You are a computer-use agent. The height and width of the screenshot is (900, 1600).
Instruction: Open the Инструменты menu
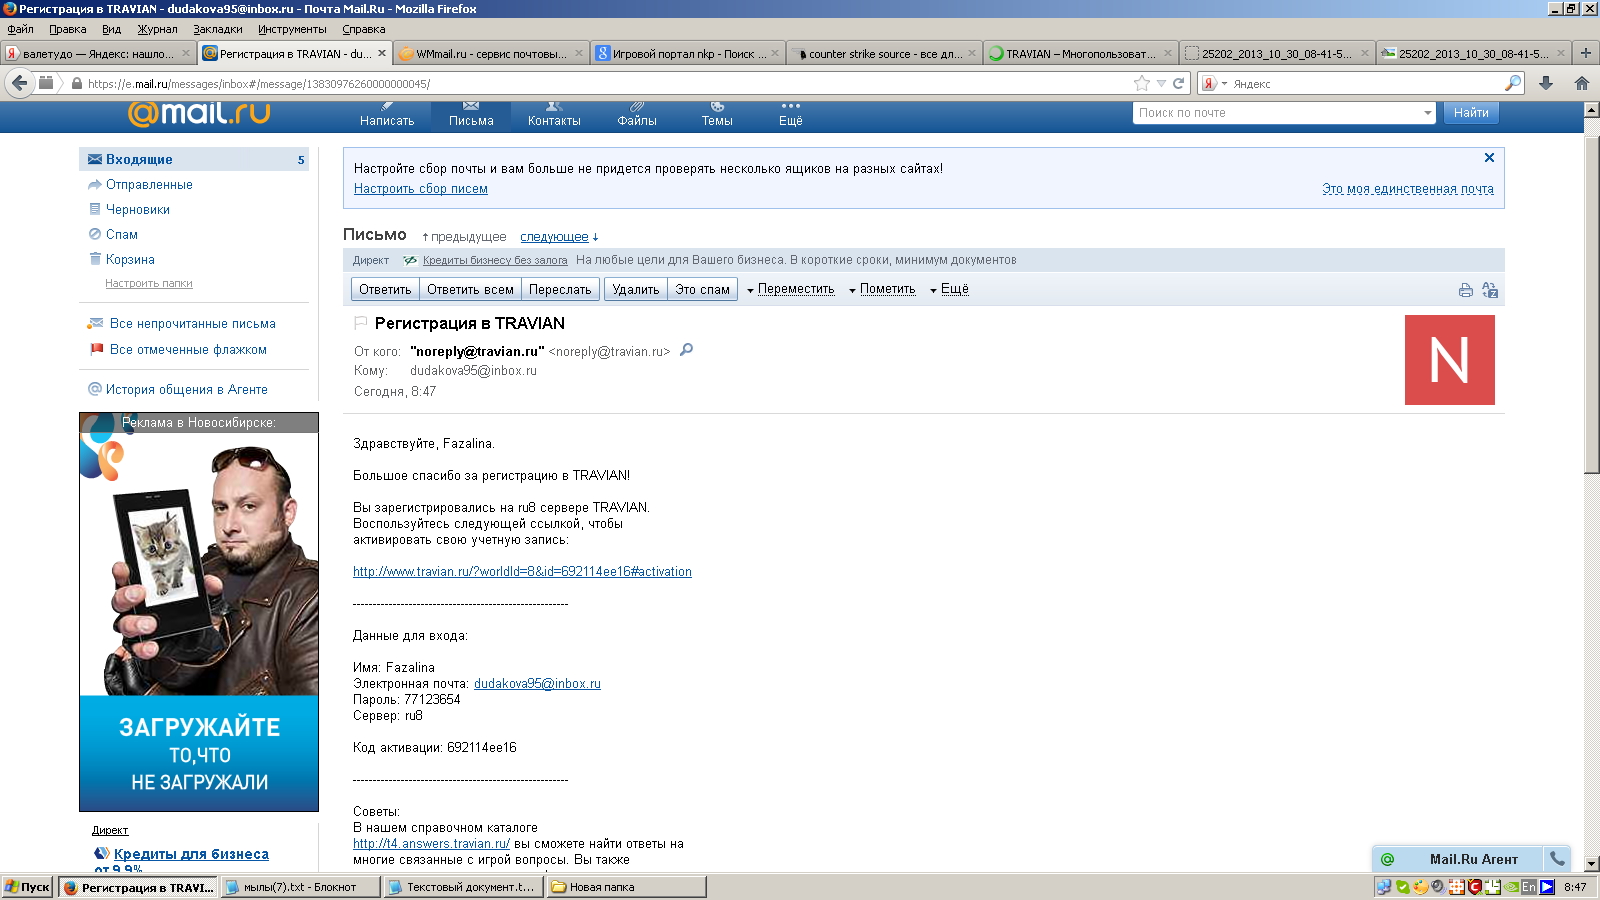click(x=292, y=29)
